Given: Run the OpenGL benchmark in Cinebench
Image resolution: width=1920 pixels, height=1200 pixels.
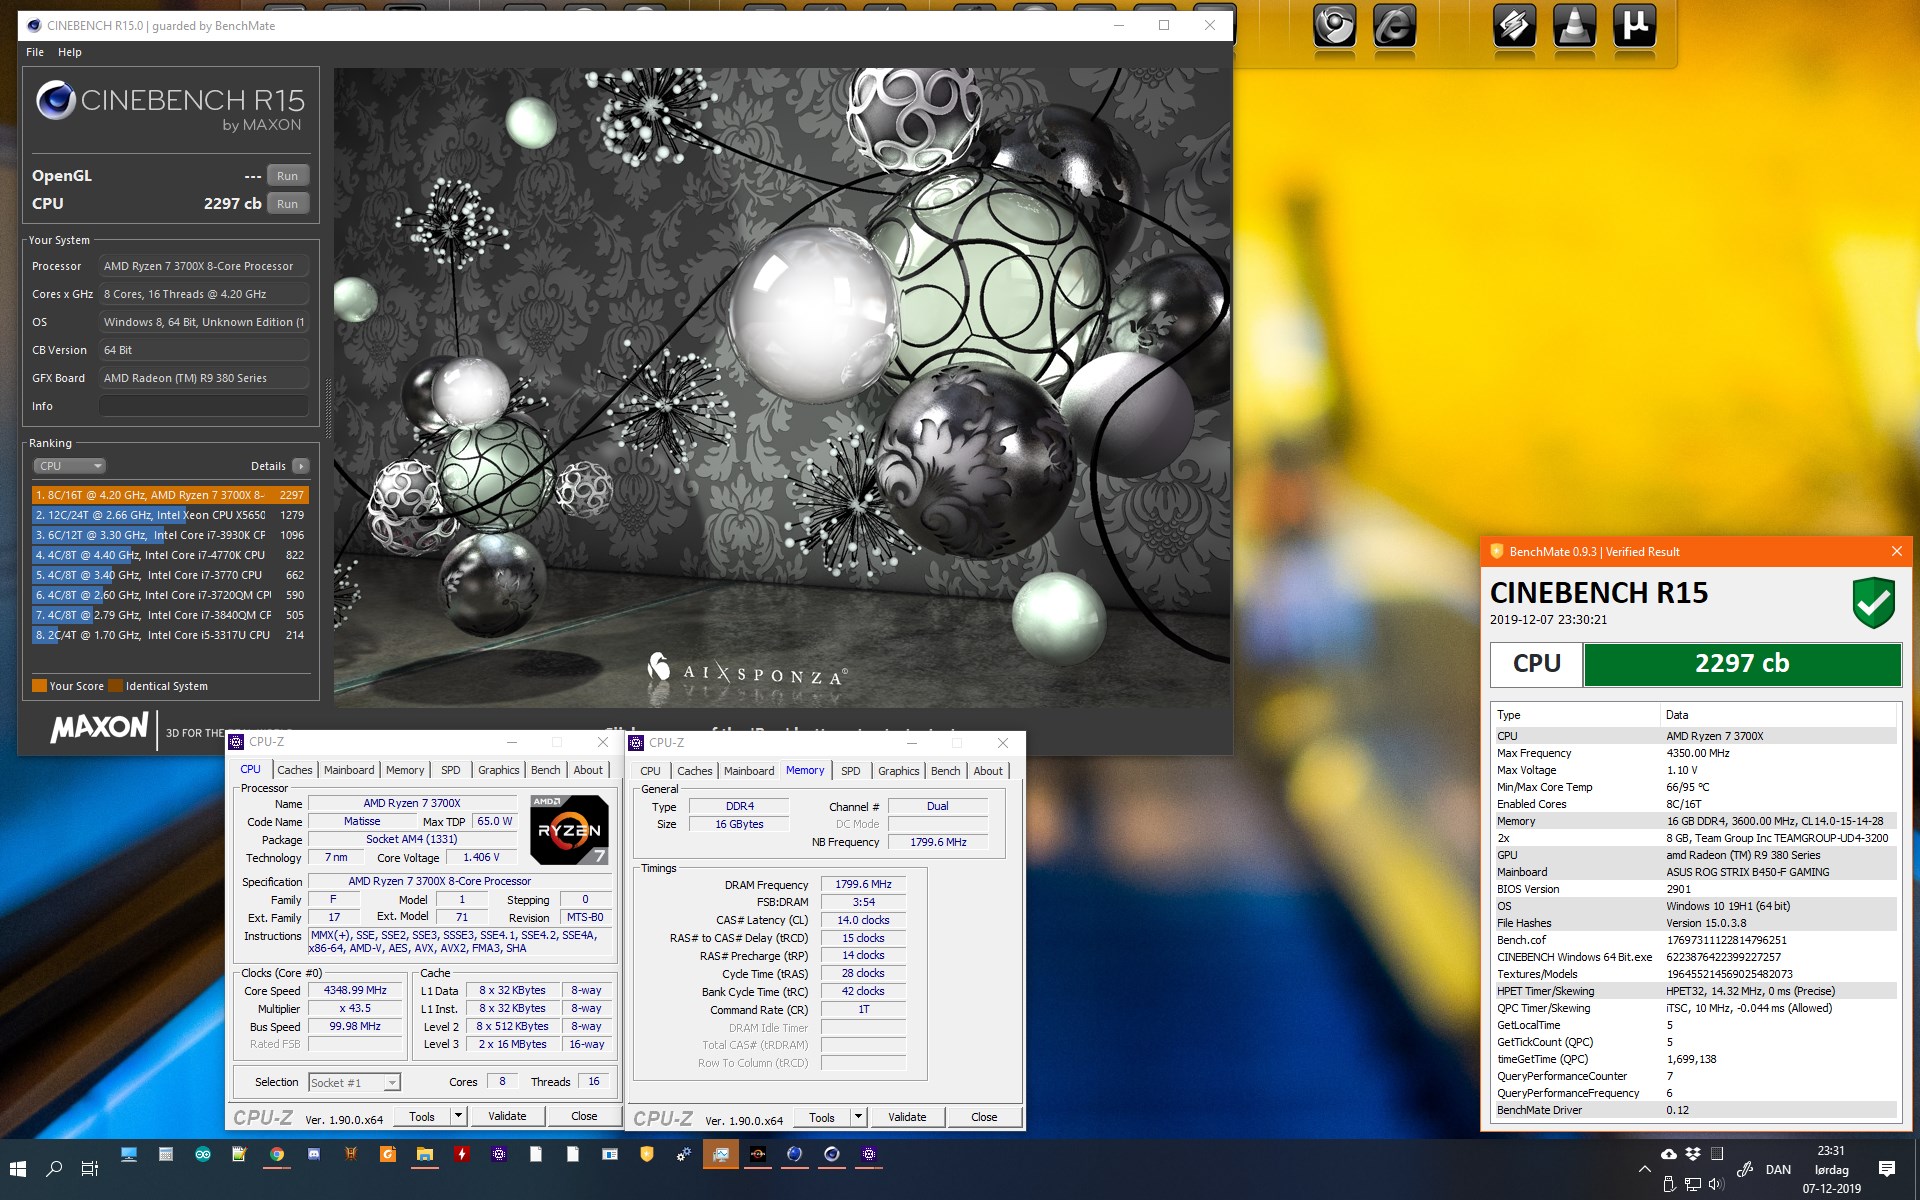Looking at the screenshot, I should pos(287,176).
